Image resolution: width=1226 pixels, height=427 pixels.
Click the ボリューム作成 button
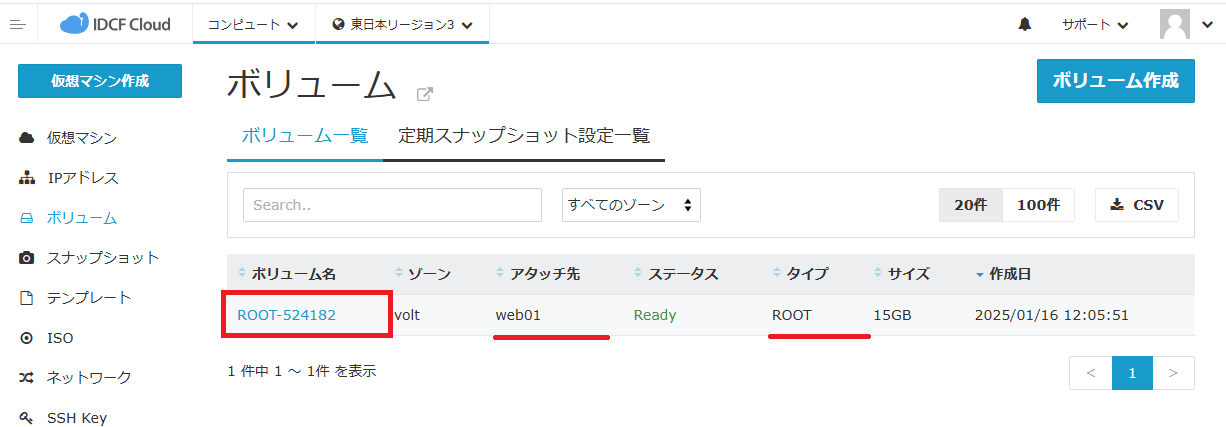point(1115,81)
